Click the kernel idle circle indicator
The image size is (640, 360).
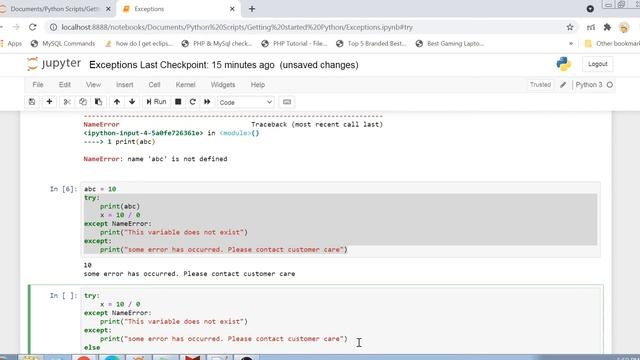[610, 85]
